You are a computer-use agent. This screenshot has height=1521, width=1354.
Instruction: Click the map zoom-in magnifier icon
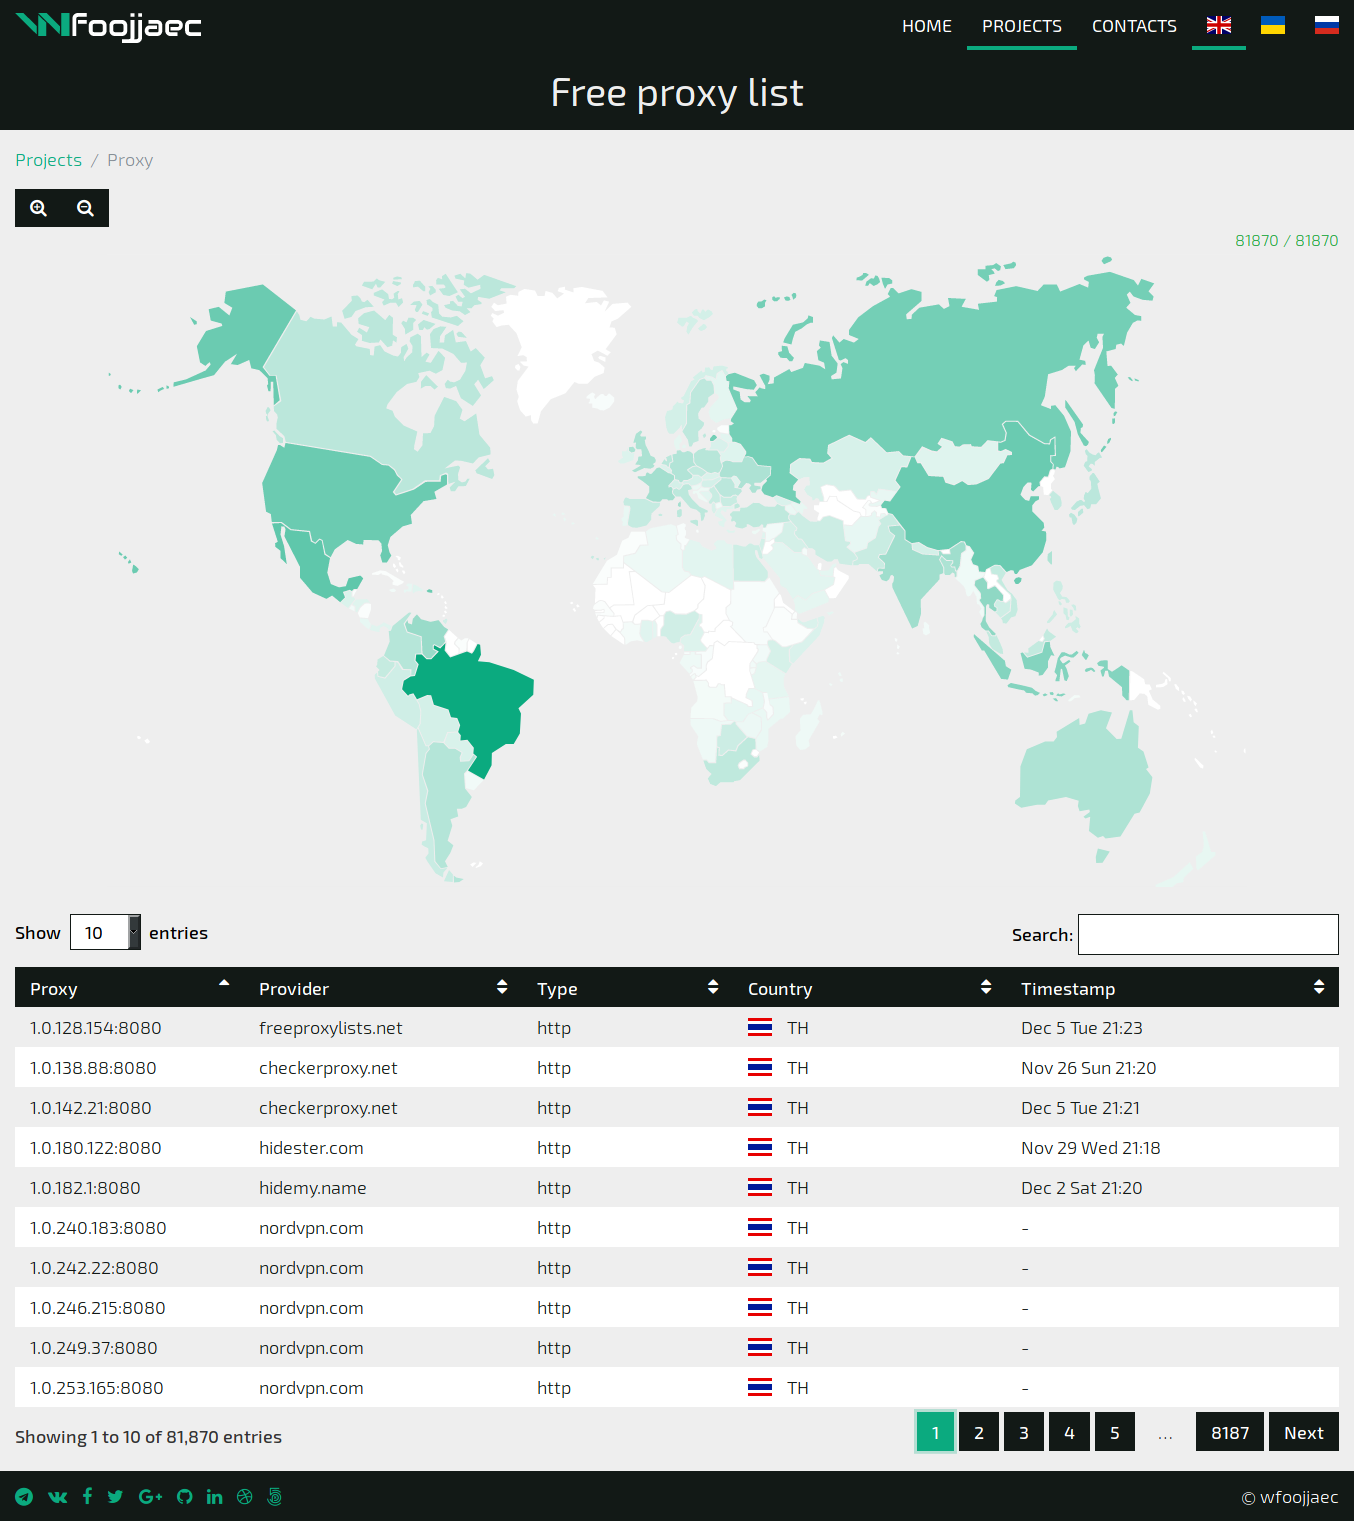tap(38, 208)
